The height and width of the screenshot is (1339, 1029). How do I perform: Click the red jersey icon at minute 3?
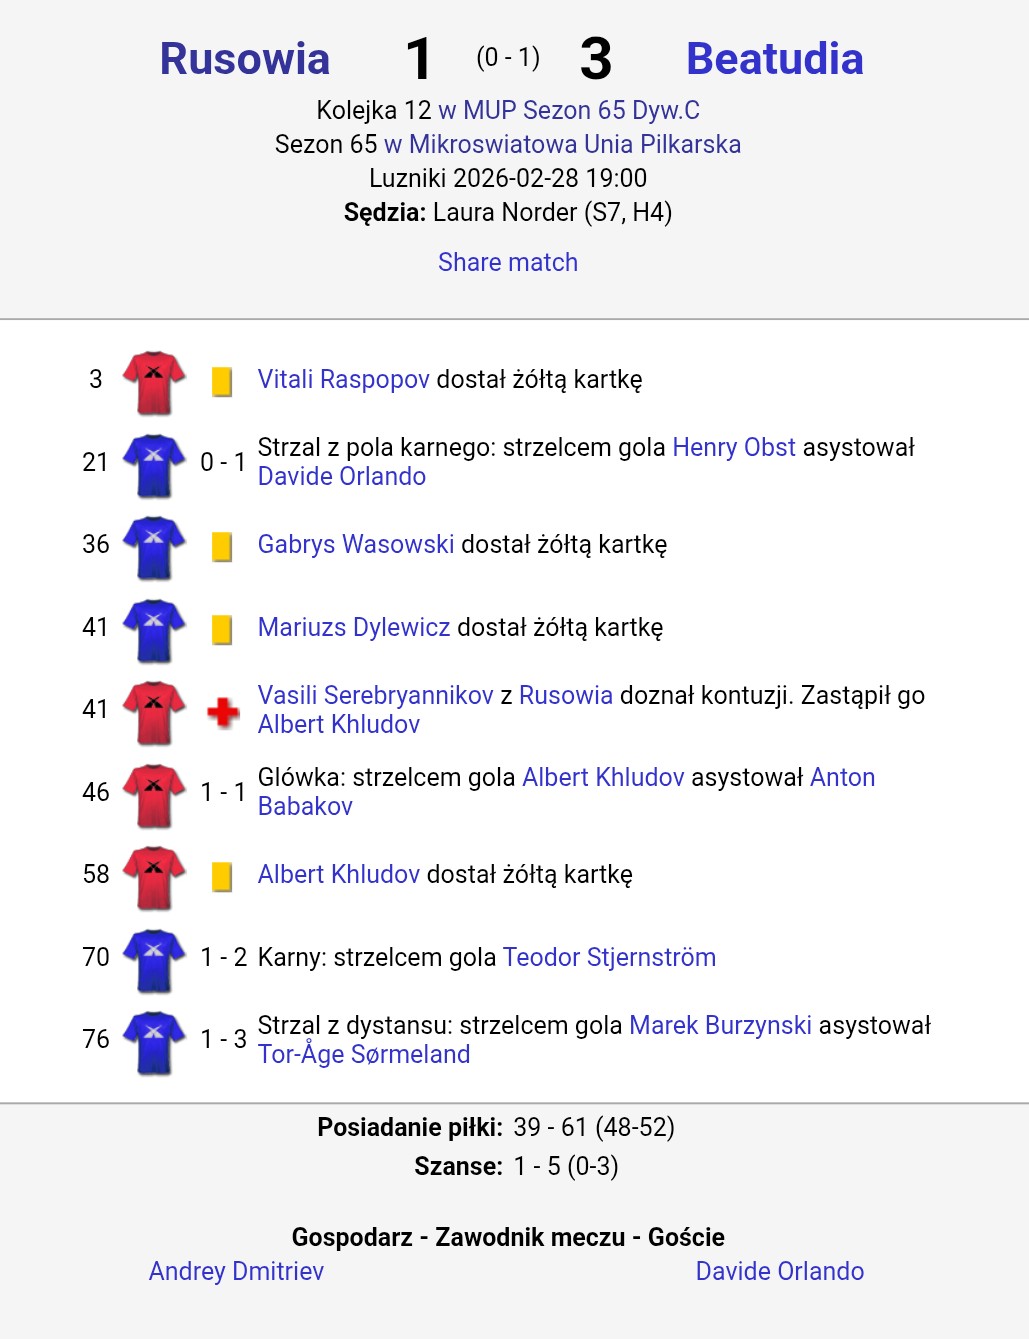[154, 382]
